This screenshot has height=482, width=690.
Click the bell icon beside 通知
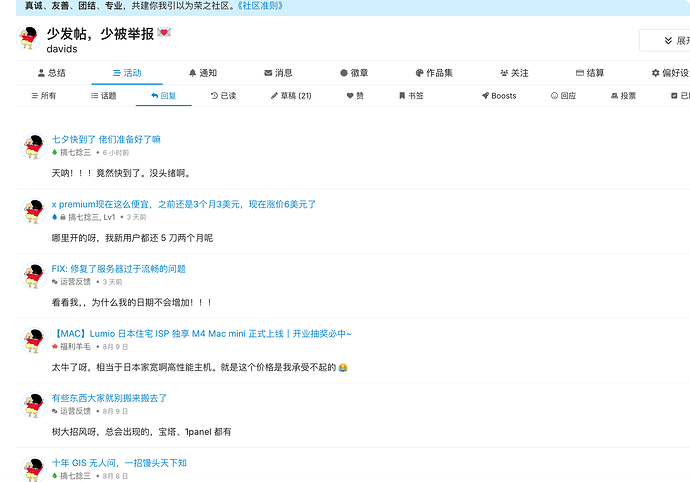(192, 73)
